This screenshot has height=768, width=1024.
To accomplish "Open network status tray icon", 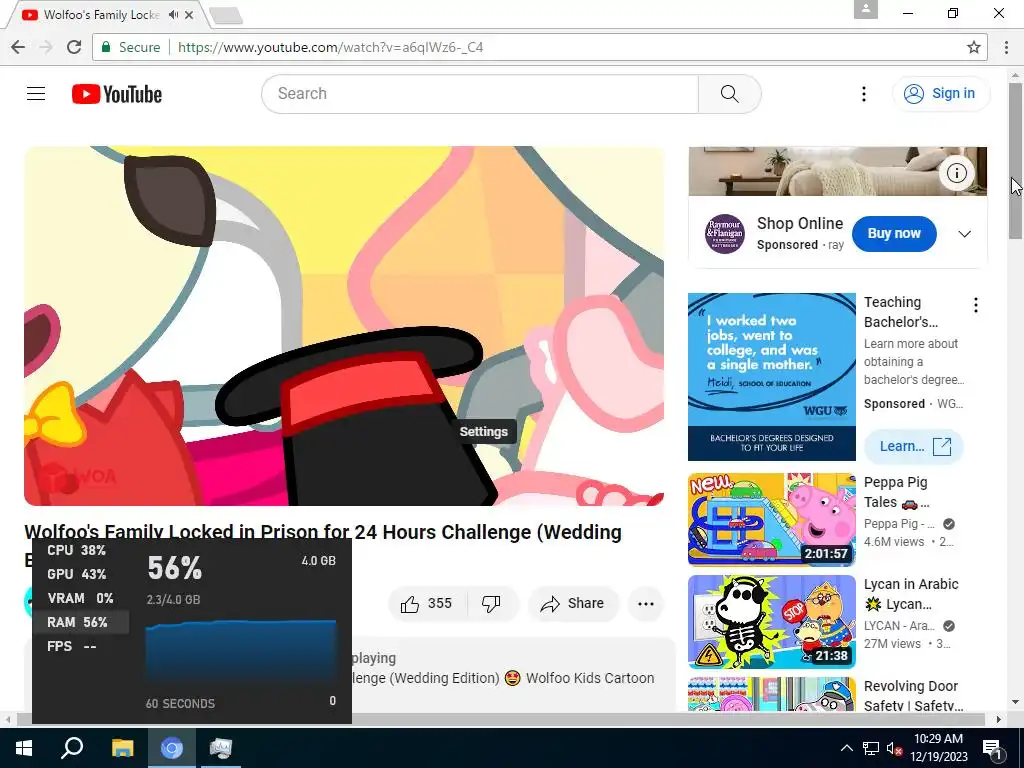I will click(871, 748).
